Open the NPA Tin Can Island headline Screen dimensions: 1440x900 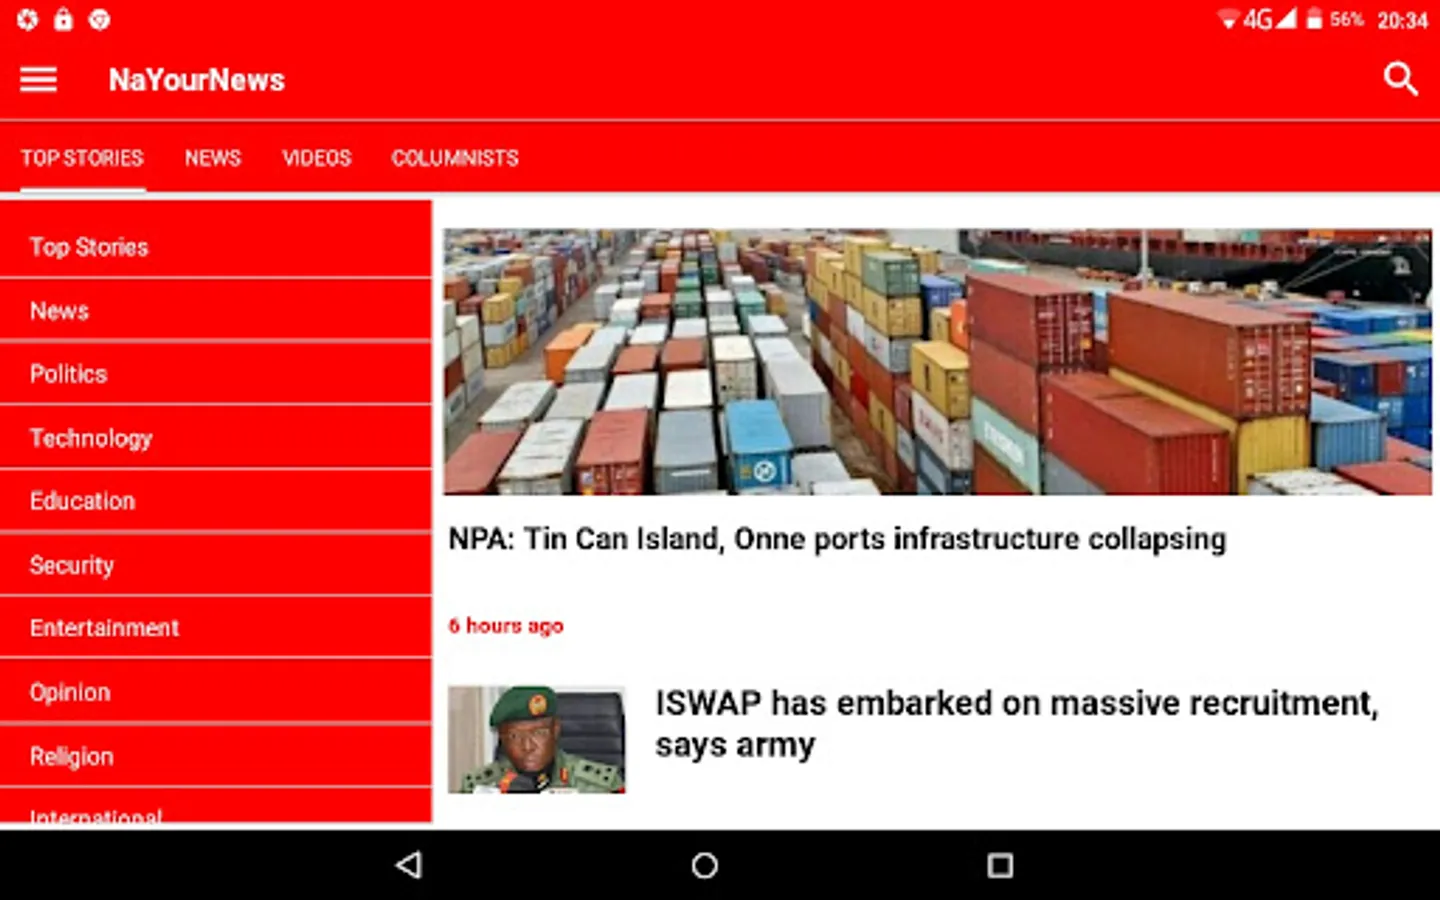tap(837, 539)
